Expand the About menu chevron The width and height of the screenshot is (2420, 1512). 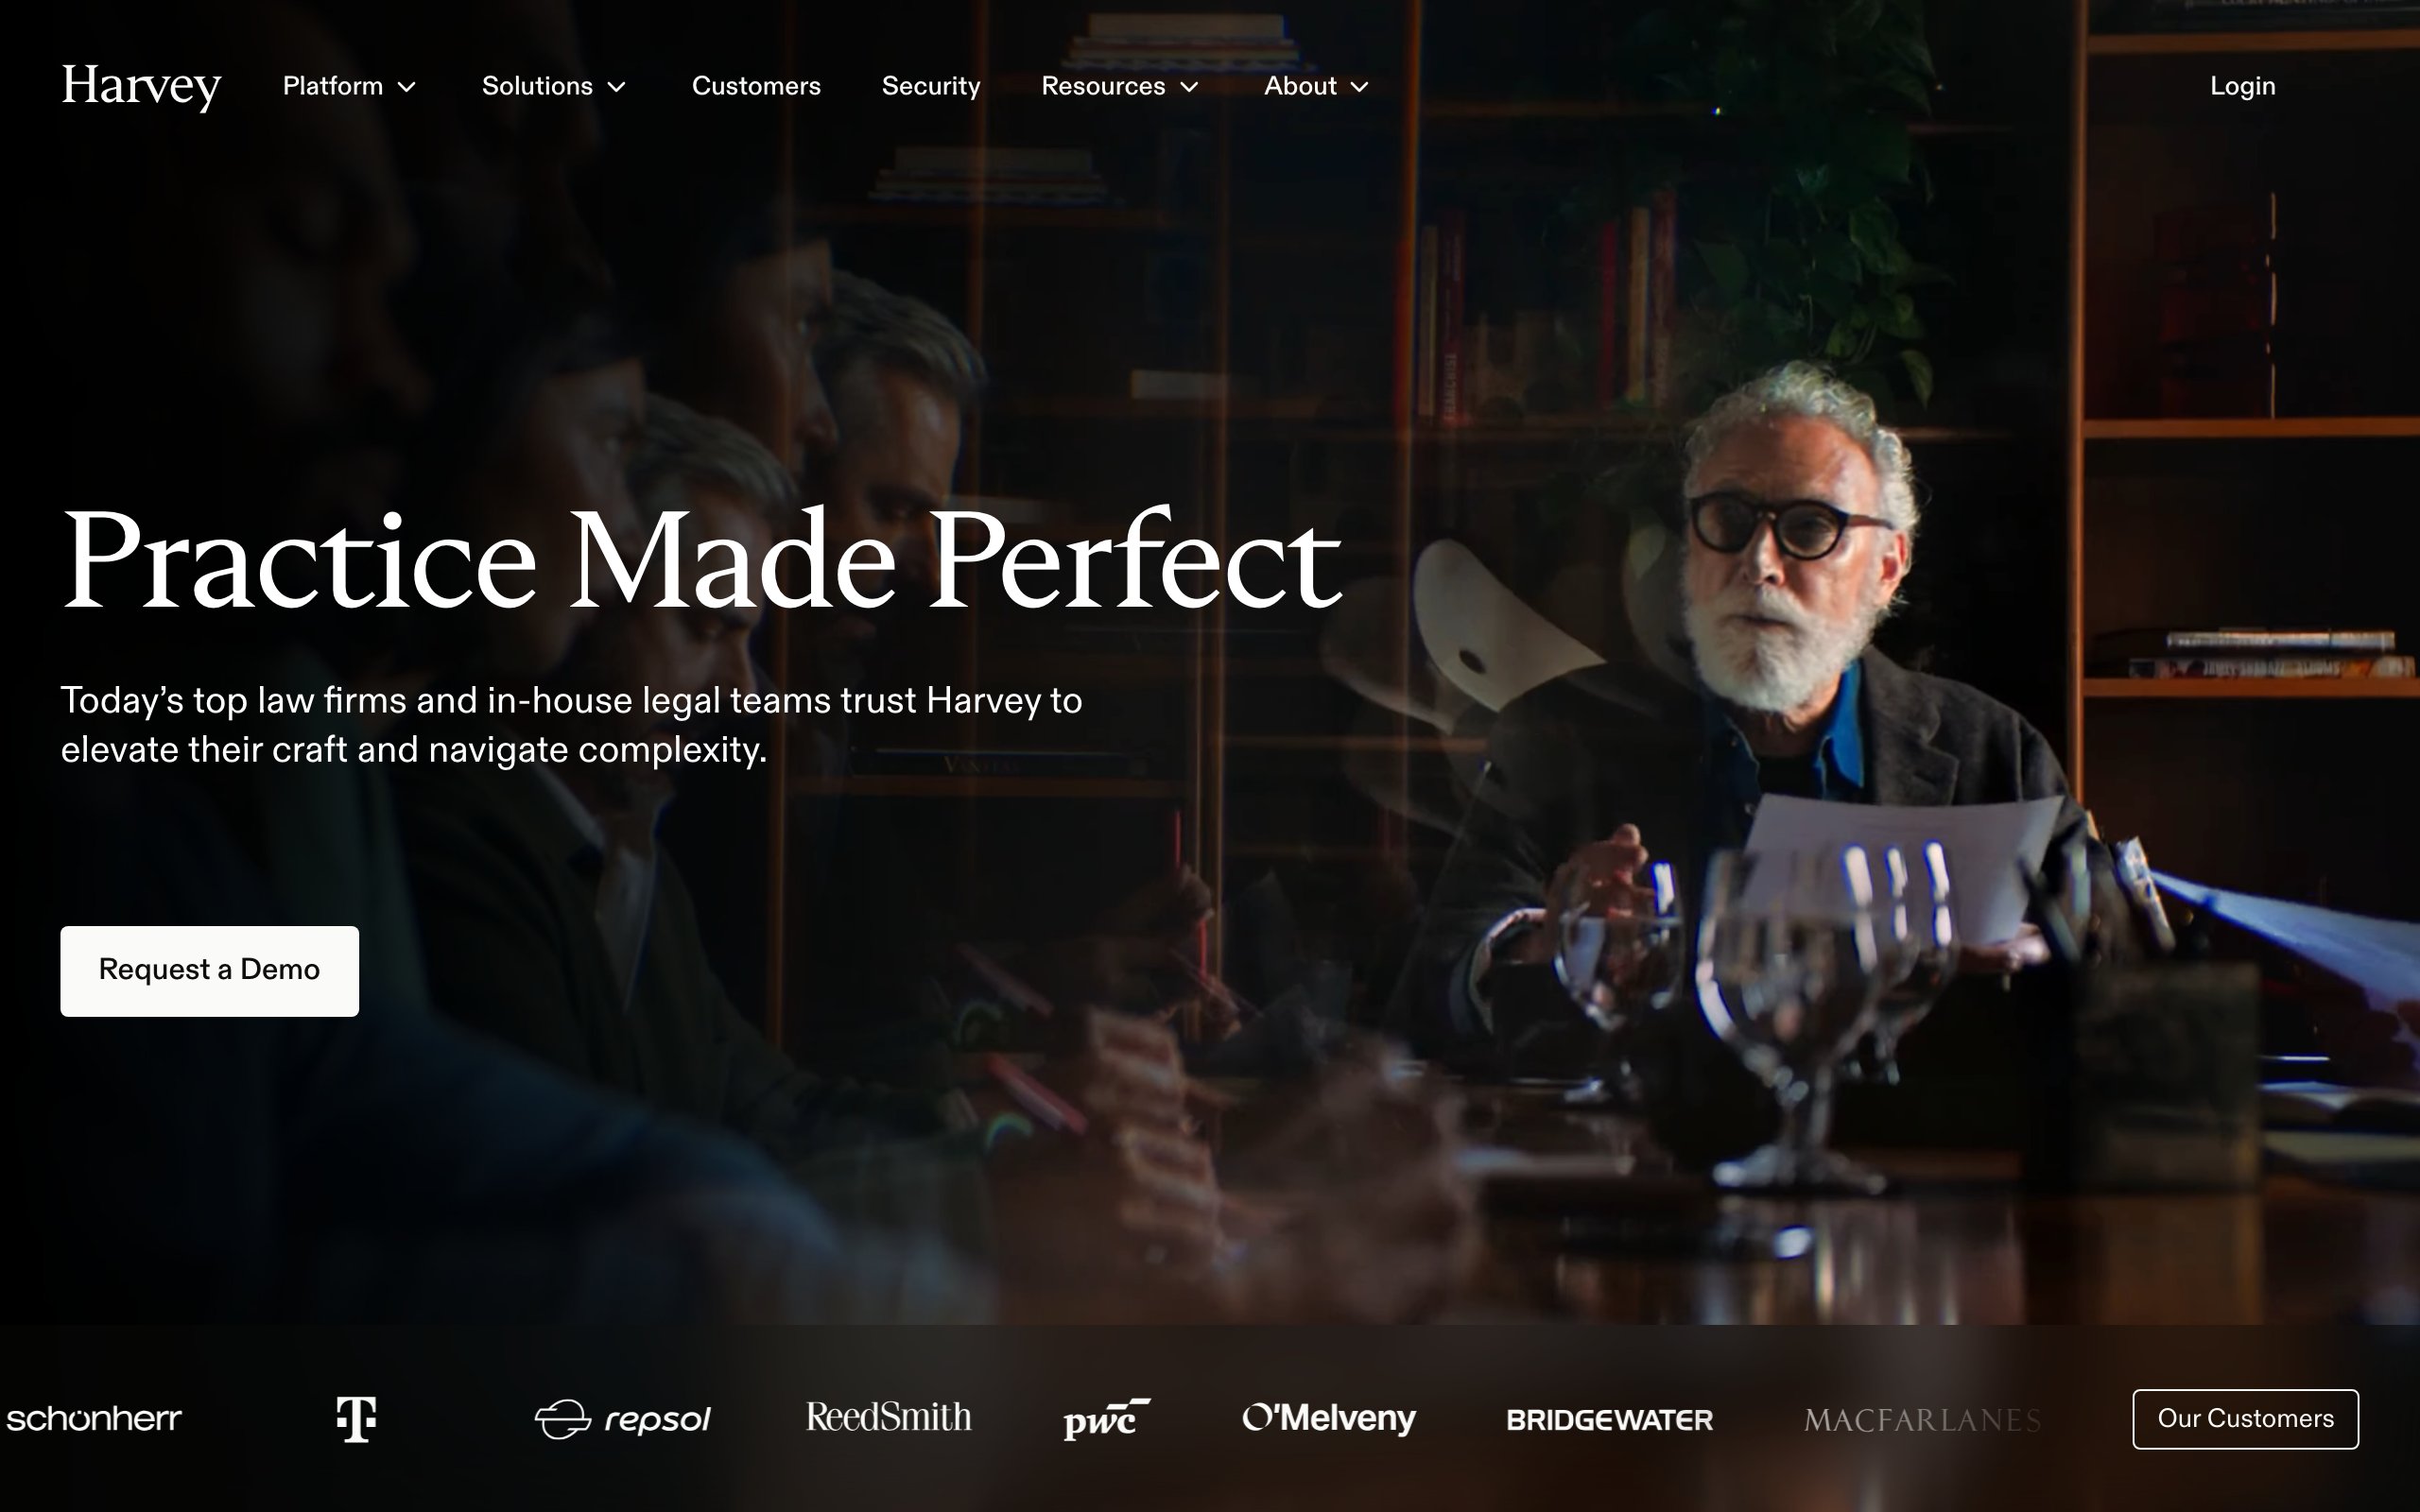pyautogui.click(x=1359, y=87)
